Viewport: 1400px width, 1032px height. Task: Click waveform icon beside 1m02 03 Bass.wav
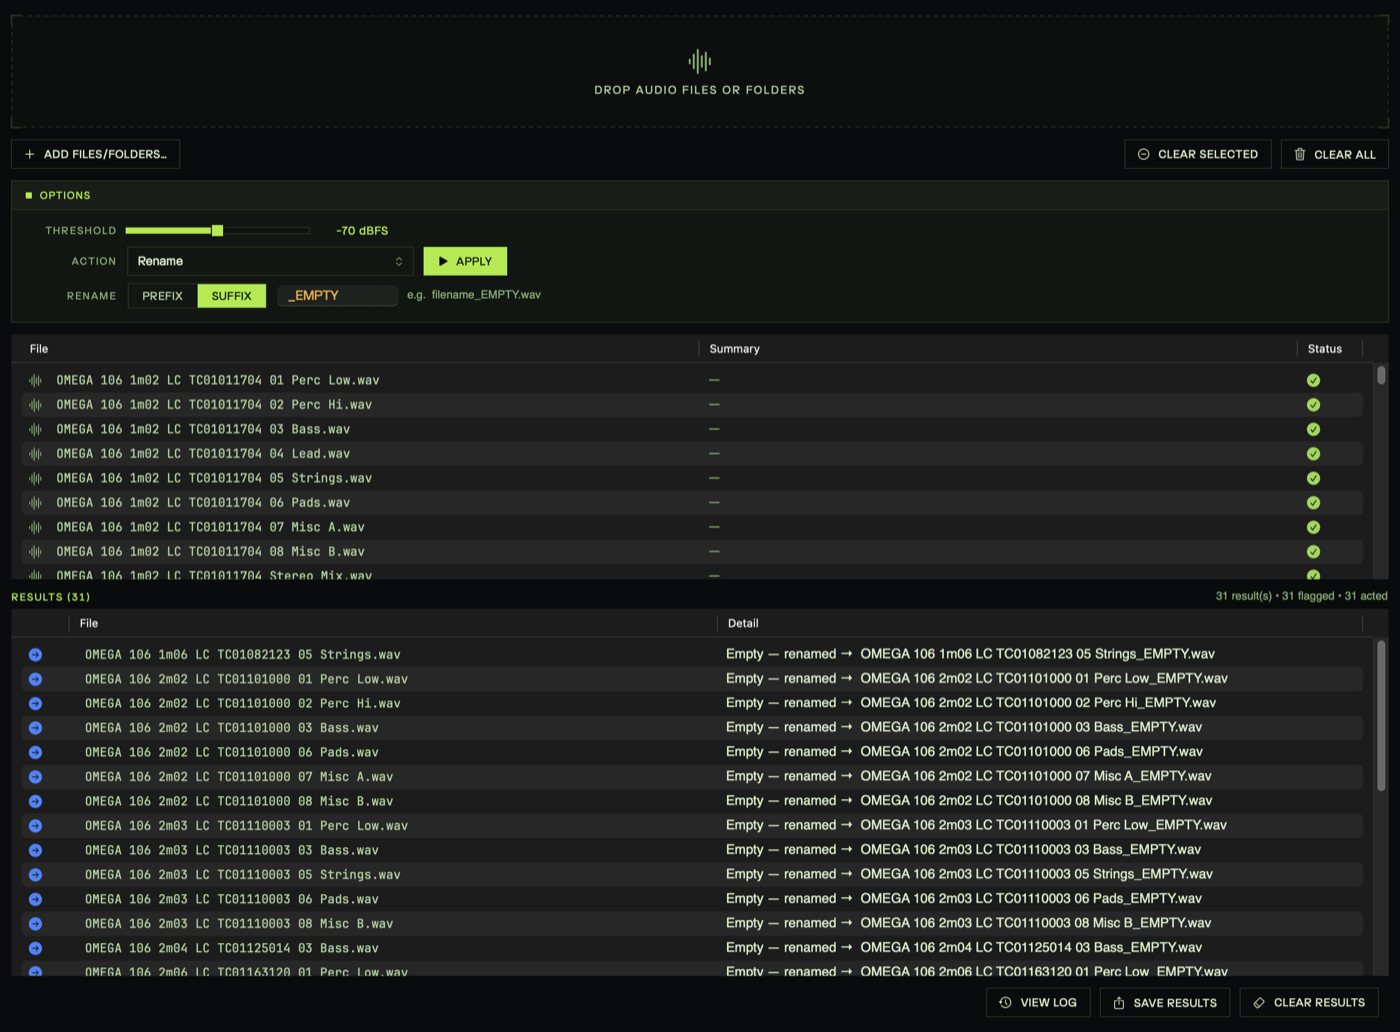pyautogui.click(x=36, y=429)
